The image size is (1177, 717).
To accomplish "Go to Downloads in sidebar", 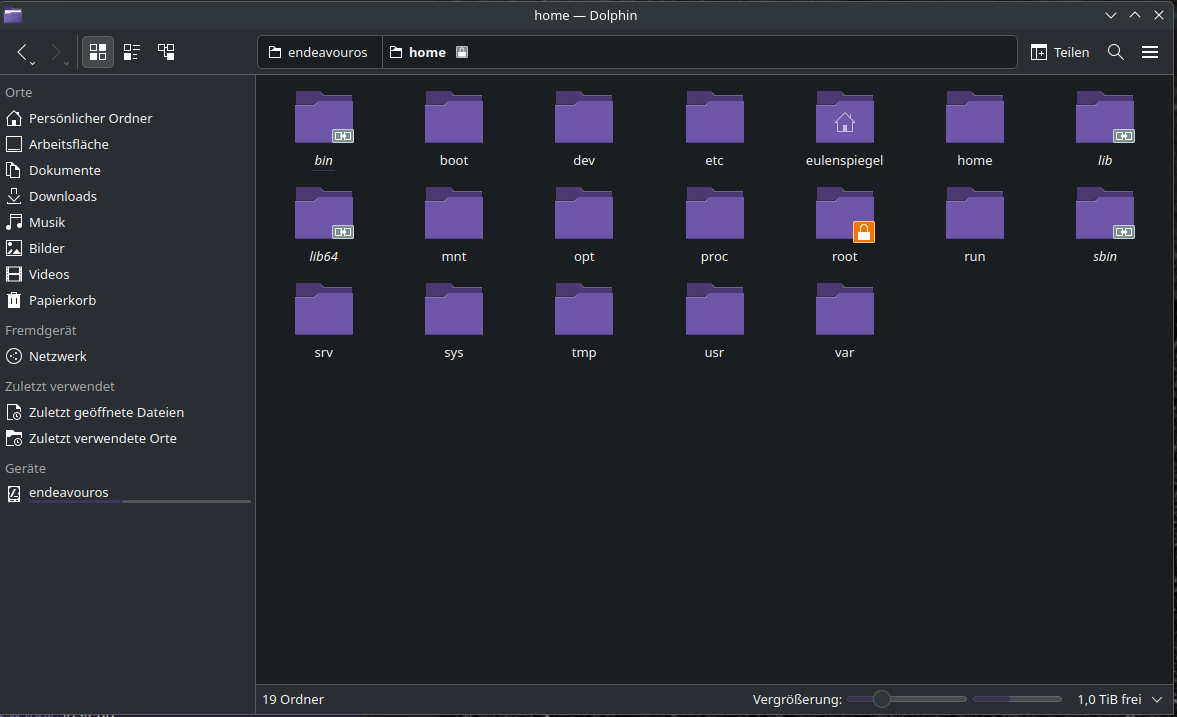I will (62, 196).
